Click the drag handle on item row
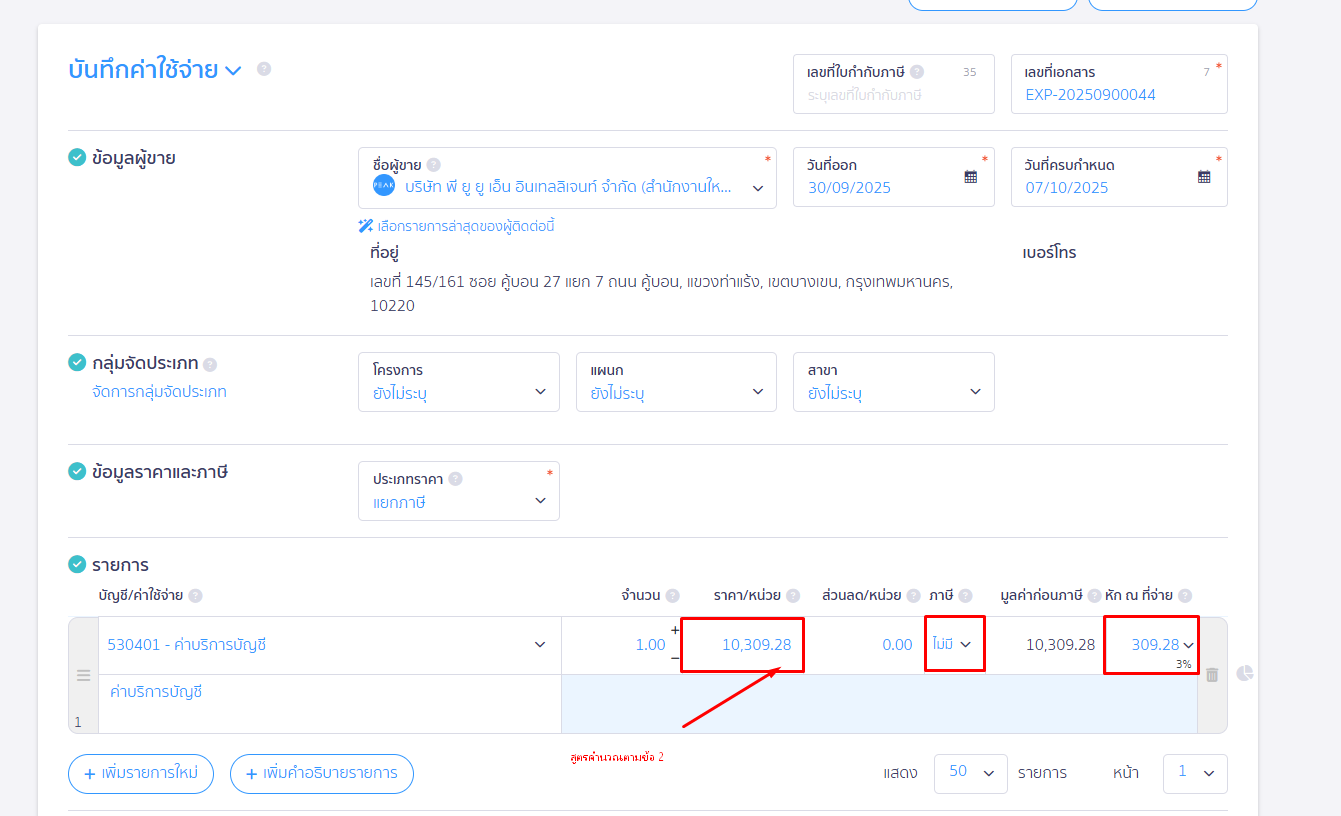 (84, 676)
